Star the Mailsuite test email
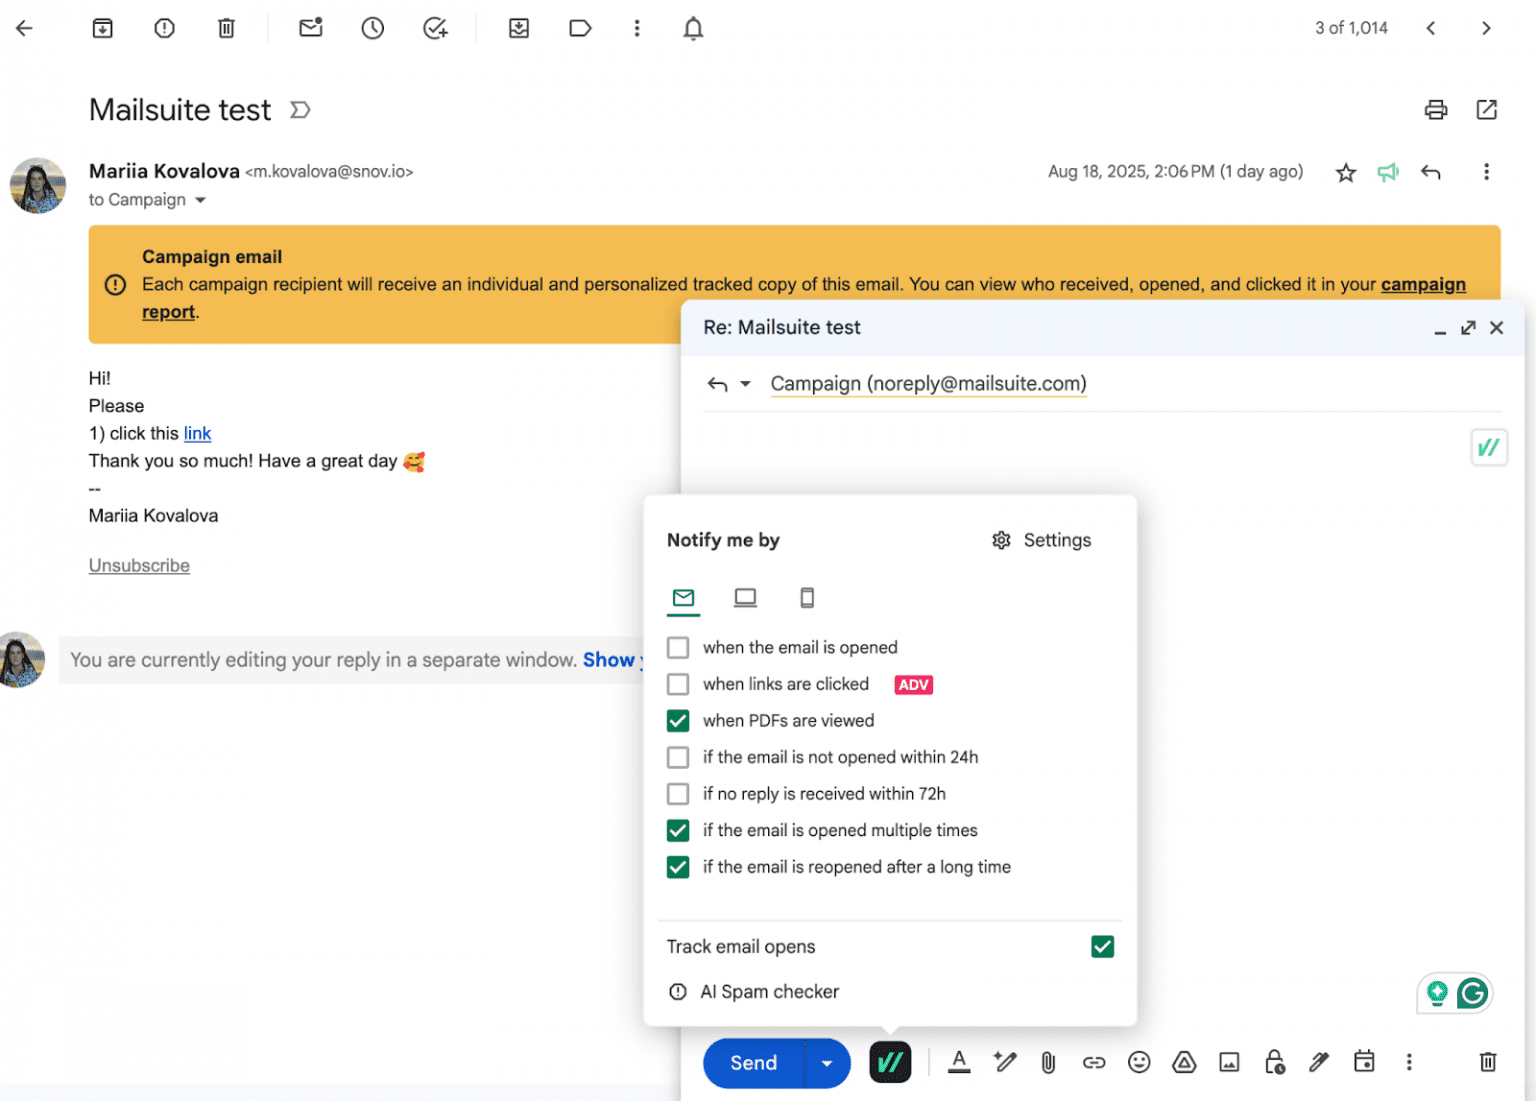 1345,173
